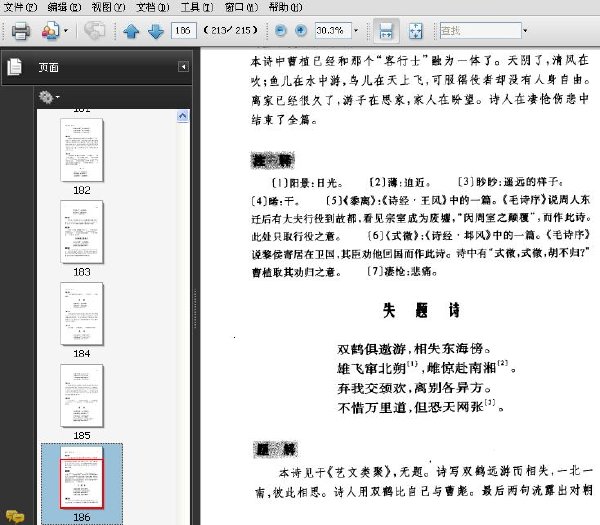600x525 pixels.
Task: Click the page number field showing 186
Action: coord(184,30)
